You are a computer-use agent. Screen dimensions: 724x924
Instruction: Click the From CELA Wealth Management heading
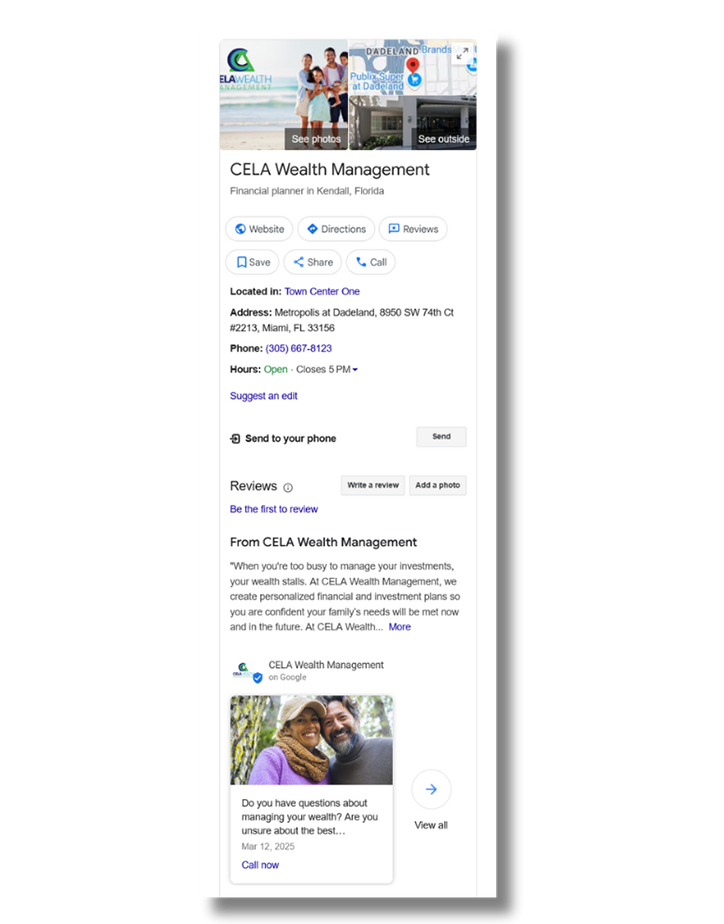pyautogui.click(x=323, y=542)
